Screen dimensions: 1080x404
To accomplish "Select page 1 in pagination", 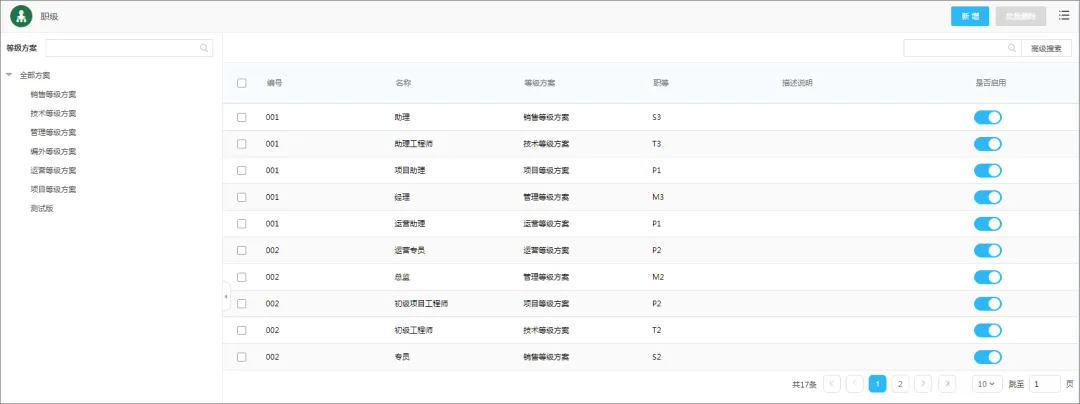I will 878,383.
